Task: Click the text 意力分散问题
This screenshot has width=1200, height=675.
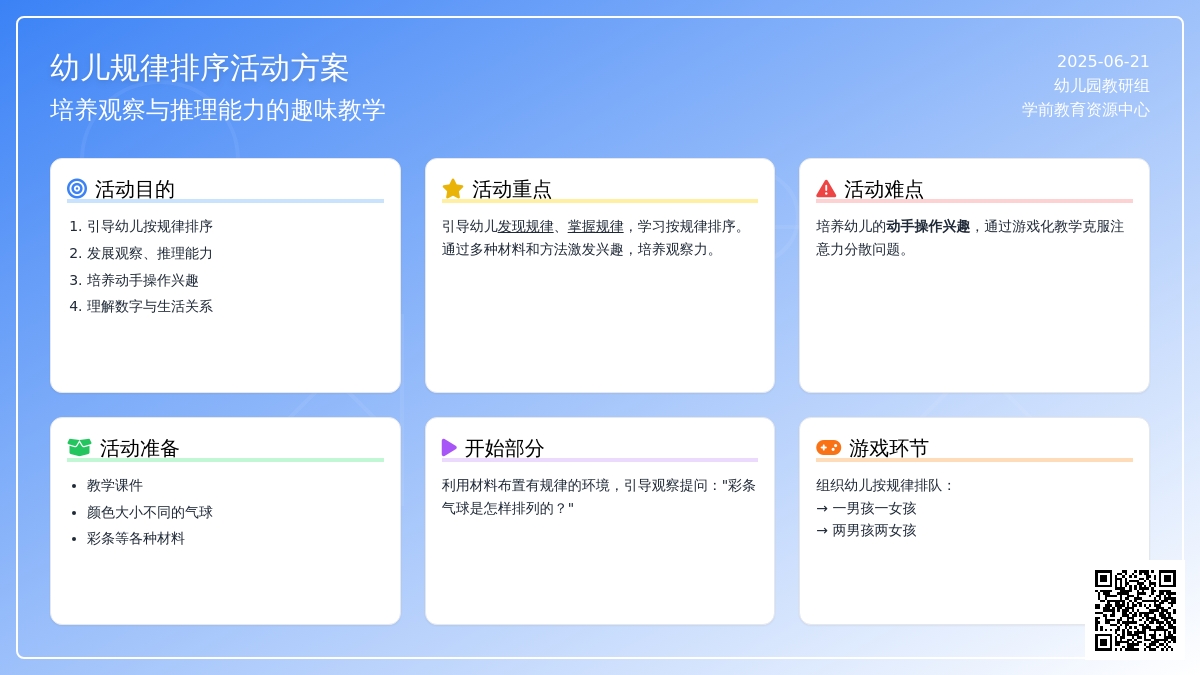Action: click(858, 249)
